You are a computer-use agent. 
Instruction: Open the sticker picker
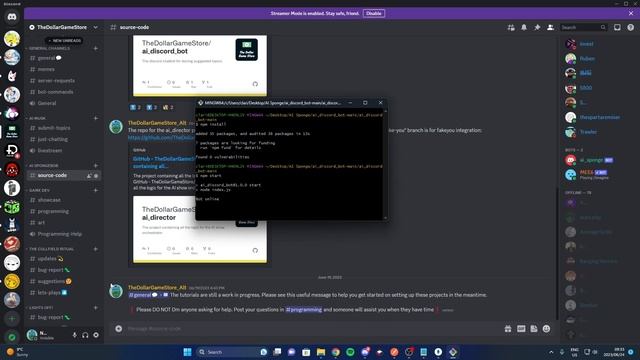534,329
